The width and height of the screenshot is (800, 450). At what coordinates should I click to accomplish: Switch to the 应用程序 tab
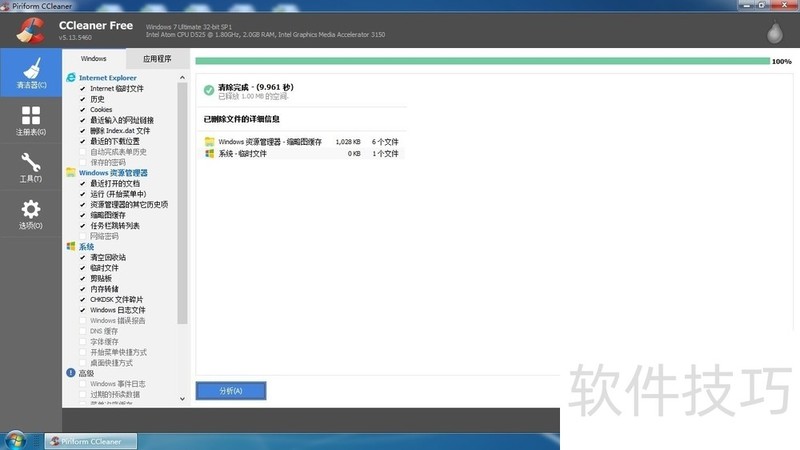coord(157,59)
